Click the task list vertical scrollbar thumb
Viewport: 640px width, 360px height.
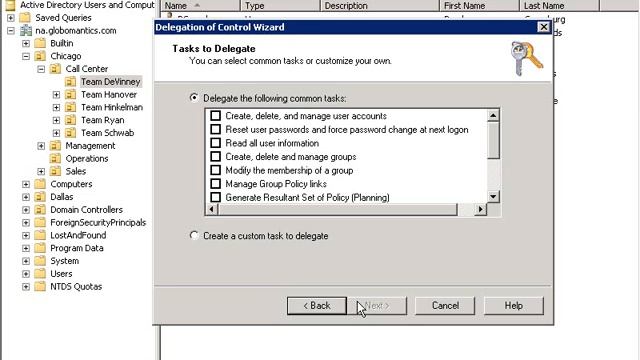(x=493, y=140)
